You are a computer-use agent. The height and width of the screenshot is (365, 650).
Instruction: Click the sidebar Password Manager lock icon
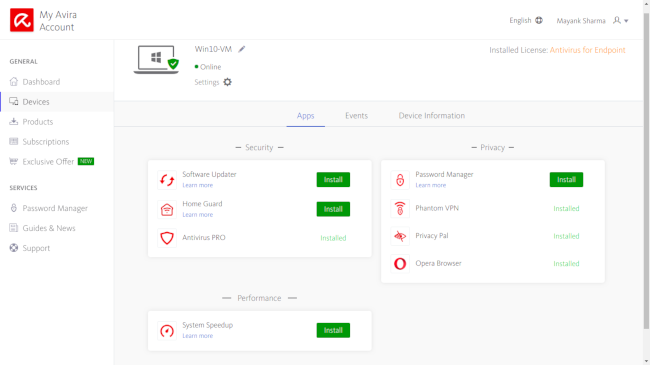tap(14, 208)
